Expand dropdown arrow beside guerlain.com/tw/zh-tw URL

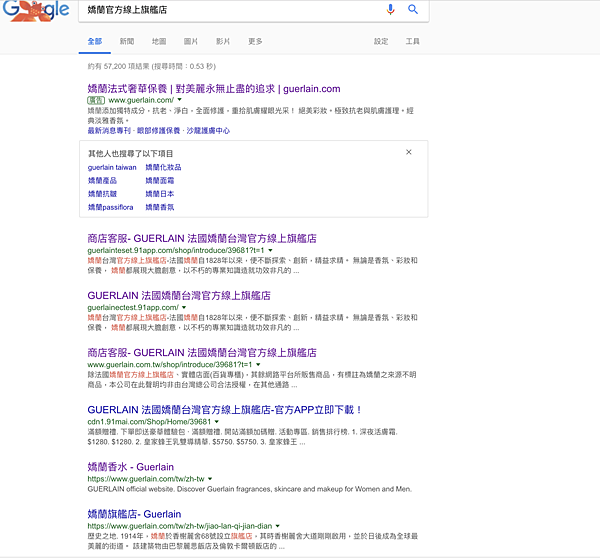point(210,479)
